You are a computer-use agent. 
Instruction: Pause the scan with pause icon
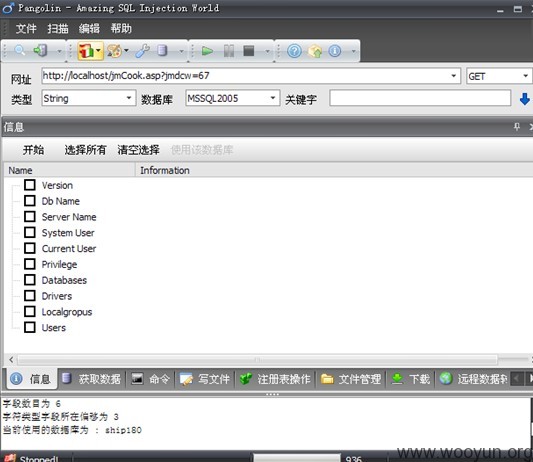(229, 51)
